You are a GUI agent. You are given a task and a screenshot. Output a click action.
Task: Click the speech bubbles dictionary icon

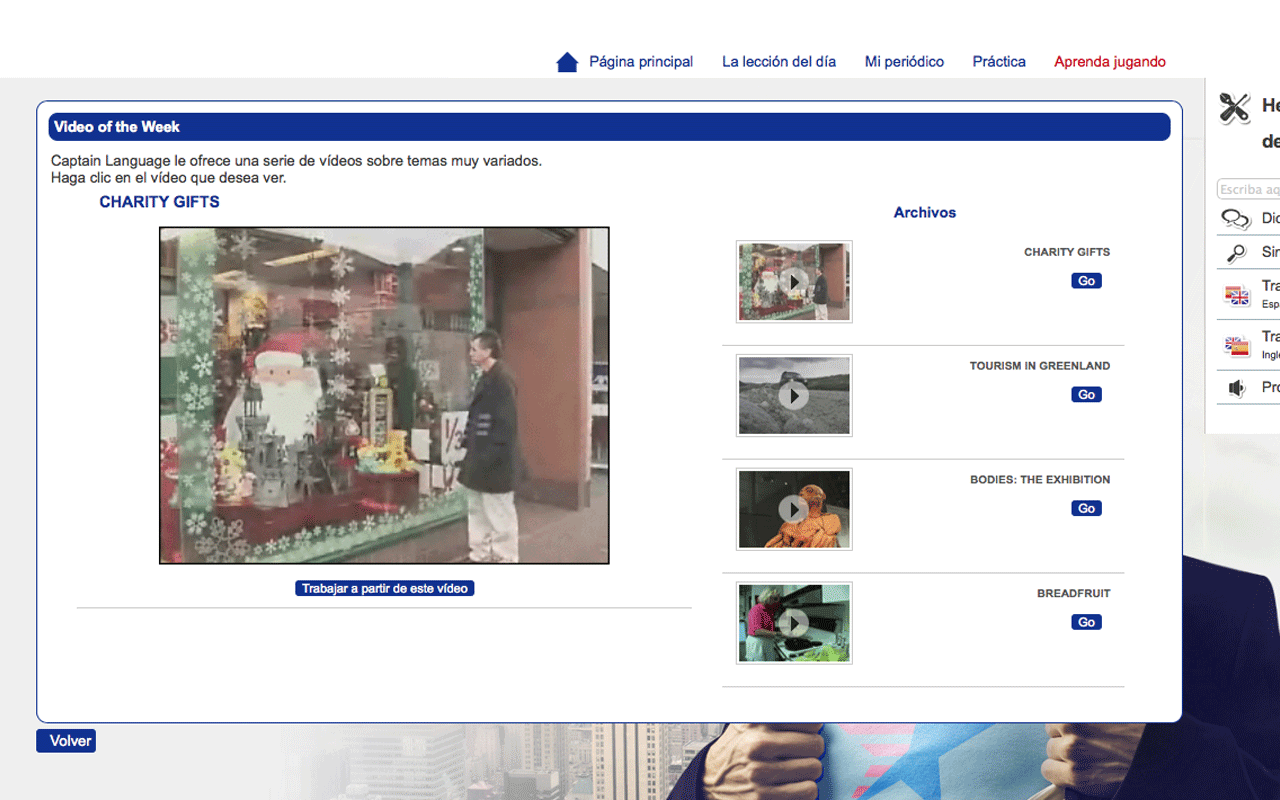click(x=1236, y=219)
